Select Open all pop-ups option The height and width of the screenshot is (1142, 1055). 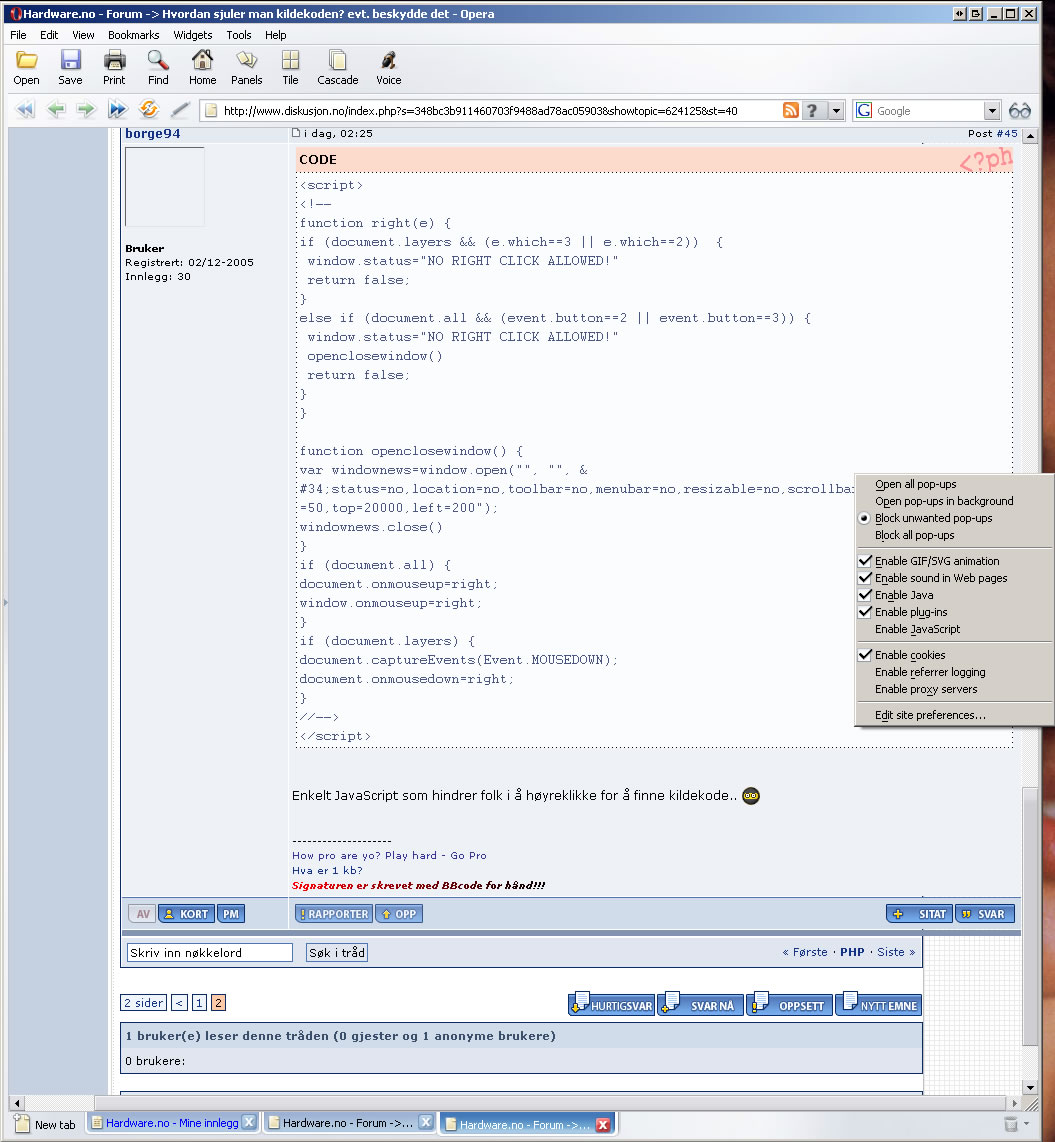coord(915,484)
